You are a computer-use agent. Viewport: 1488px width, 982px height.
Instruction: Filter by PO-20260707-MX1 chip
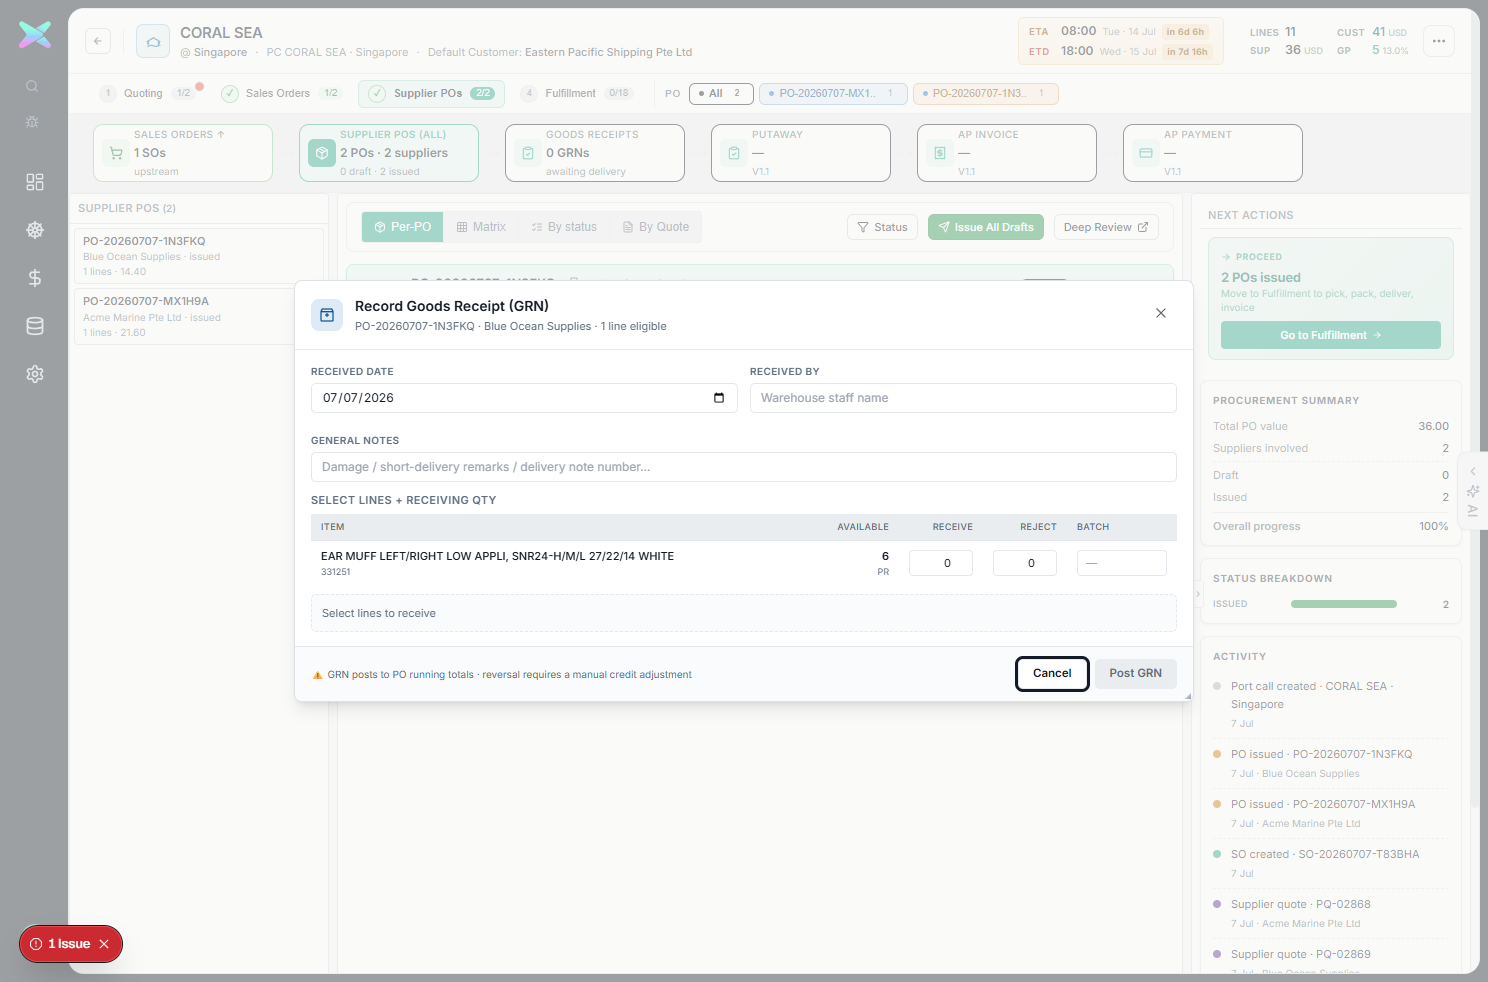click(x=833, y=93)
